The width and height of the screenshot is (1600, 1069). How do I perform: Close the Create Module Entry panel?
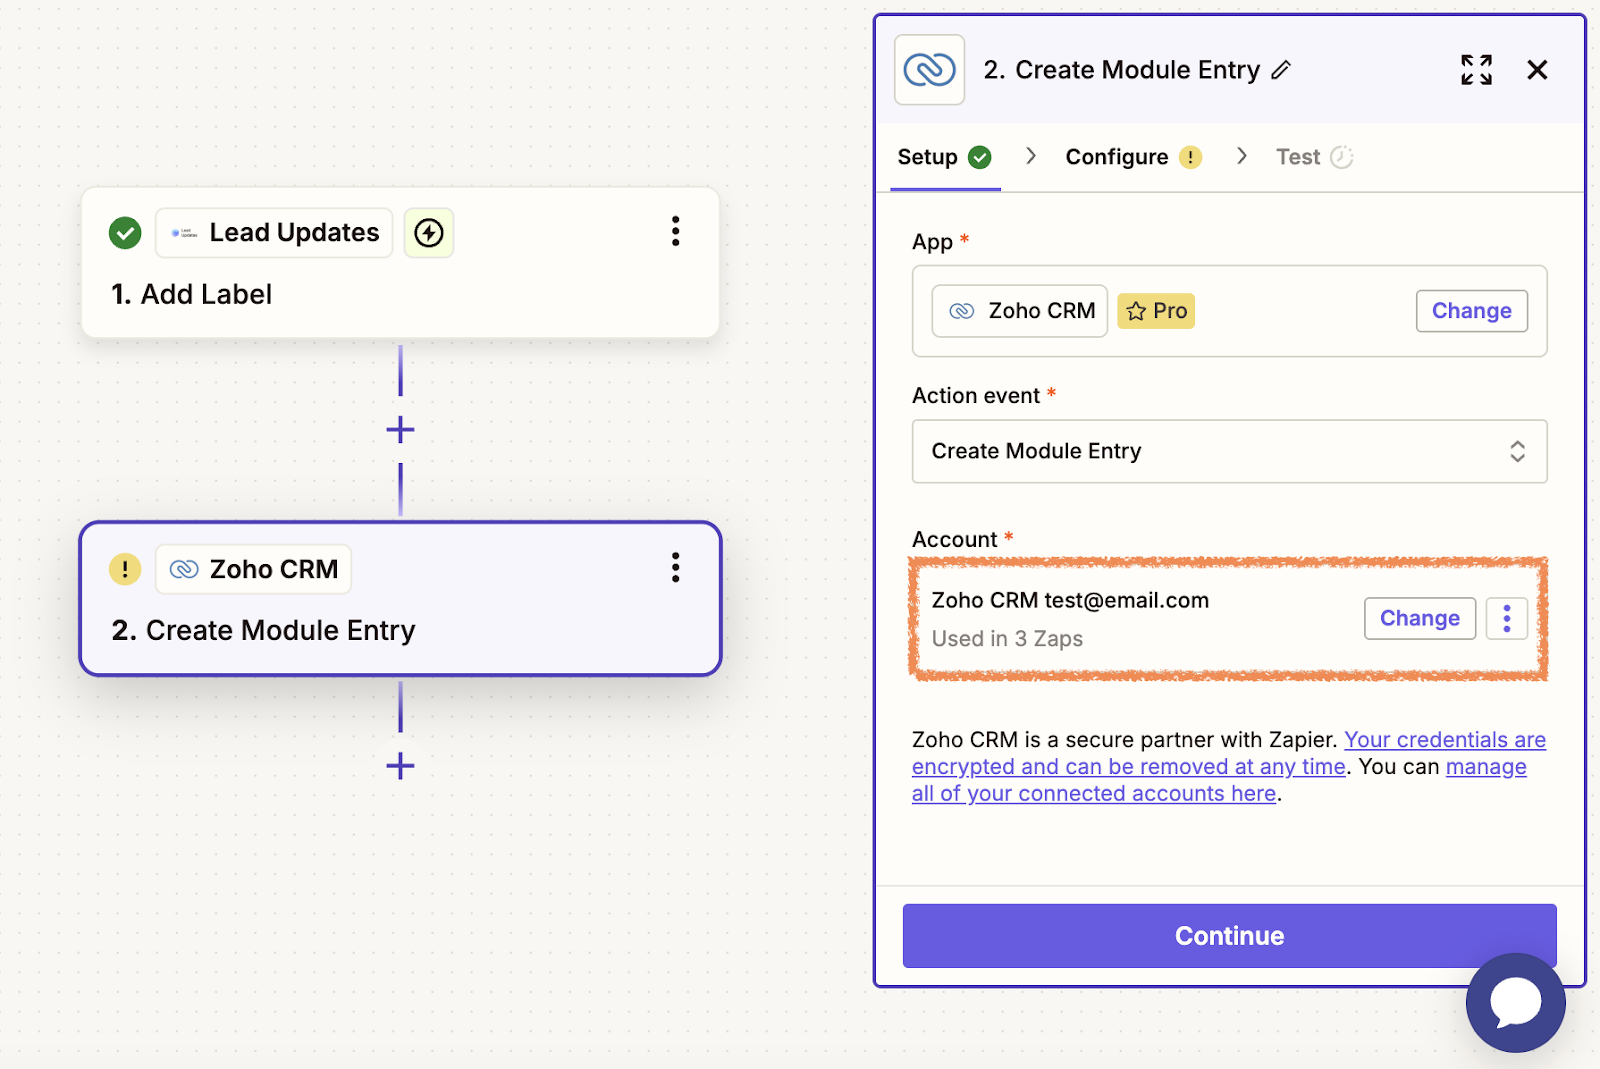[1537, 70]
